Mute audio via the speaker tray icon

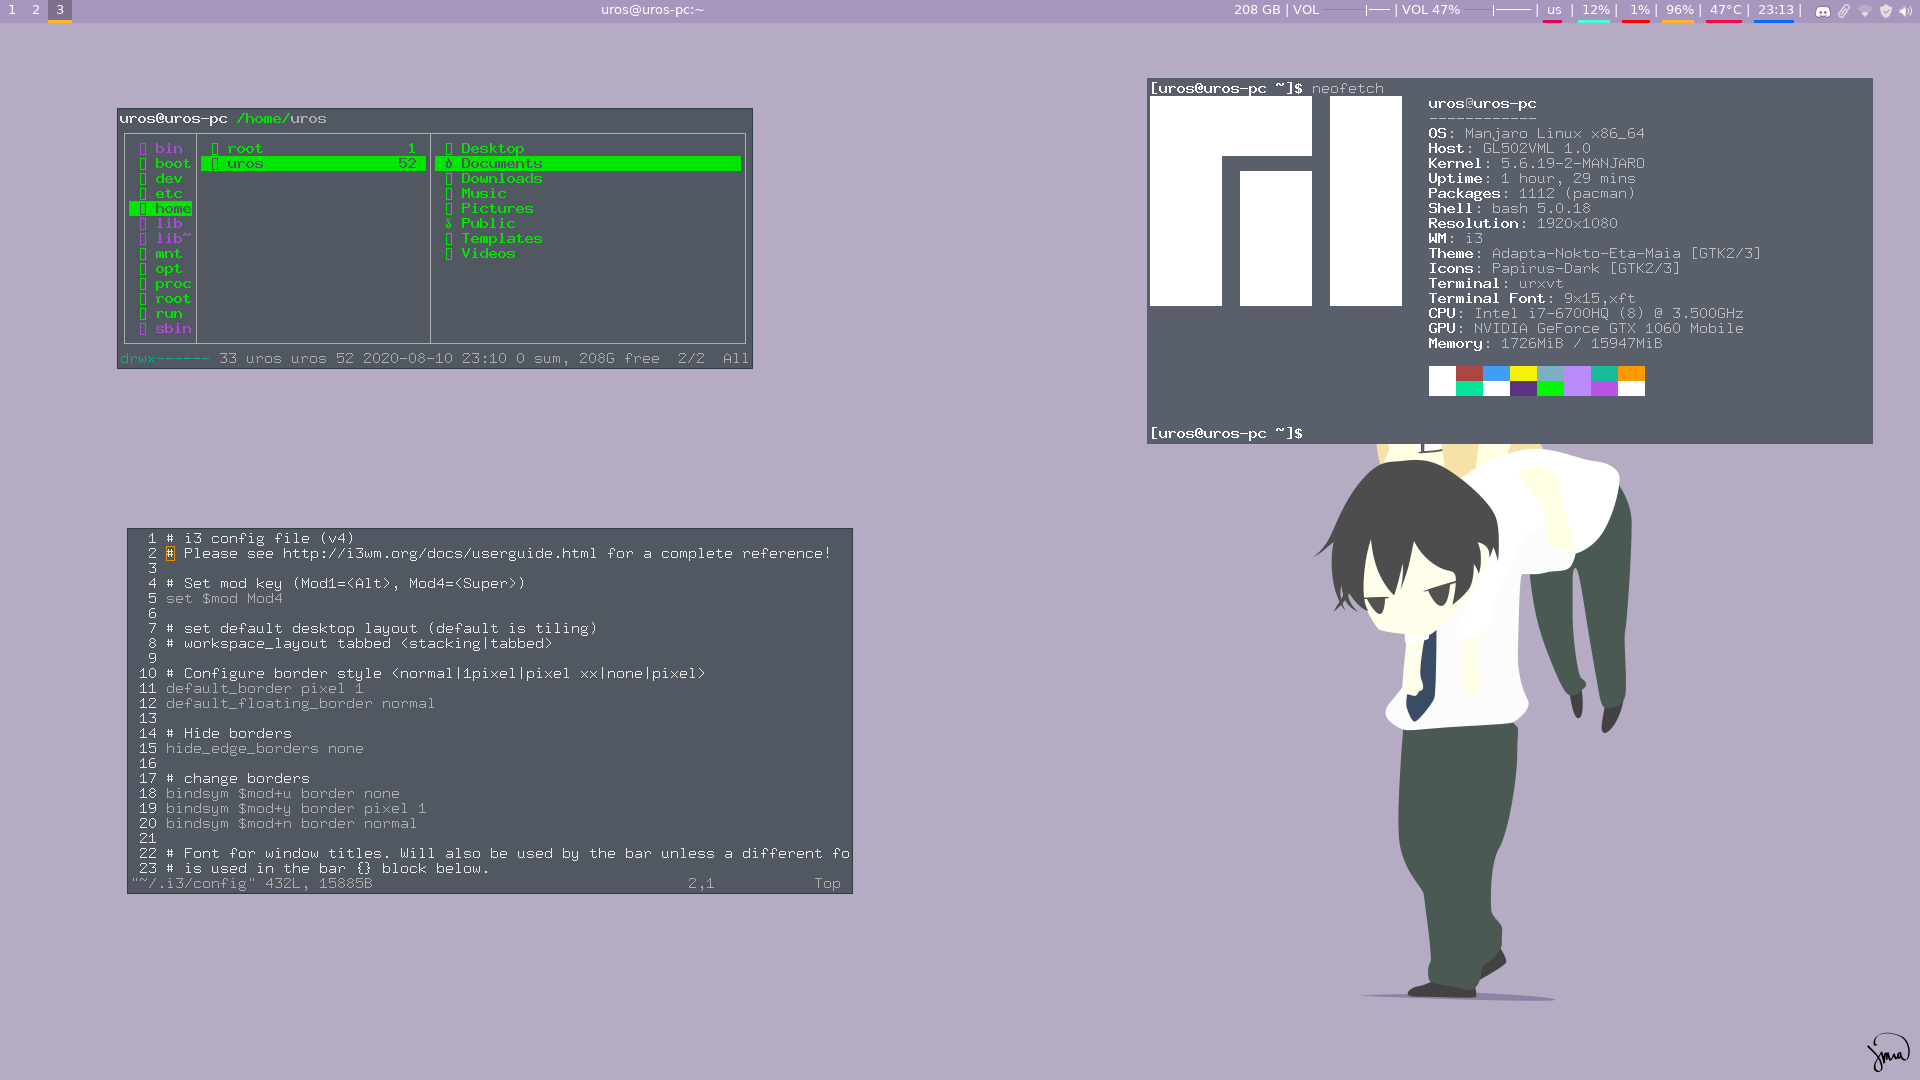tap(1906, 11)
